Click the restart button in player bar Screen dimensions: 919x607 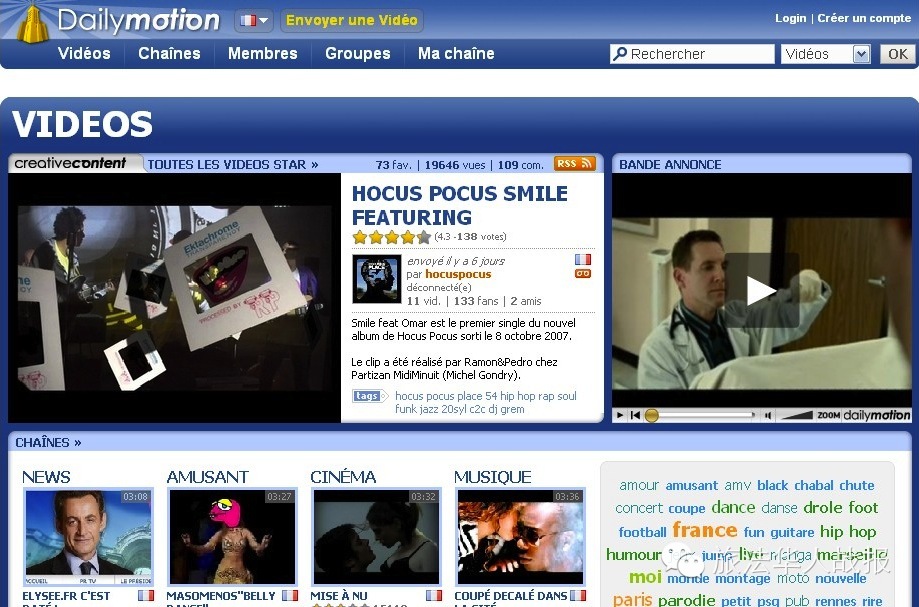635,415
